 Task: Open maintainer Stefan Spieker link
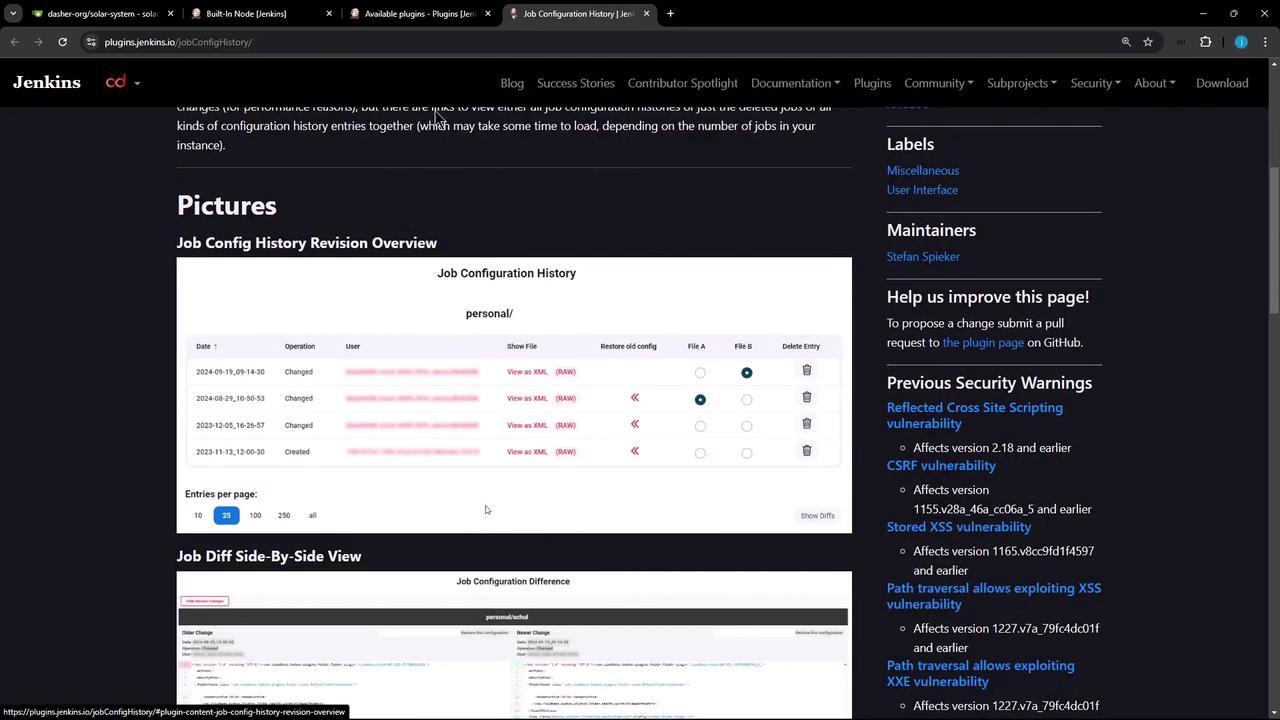[923, 257]
